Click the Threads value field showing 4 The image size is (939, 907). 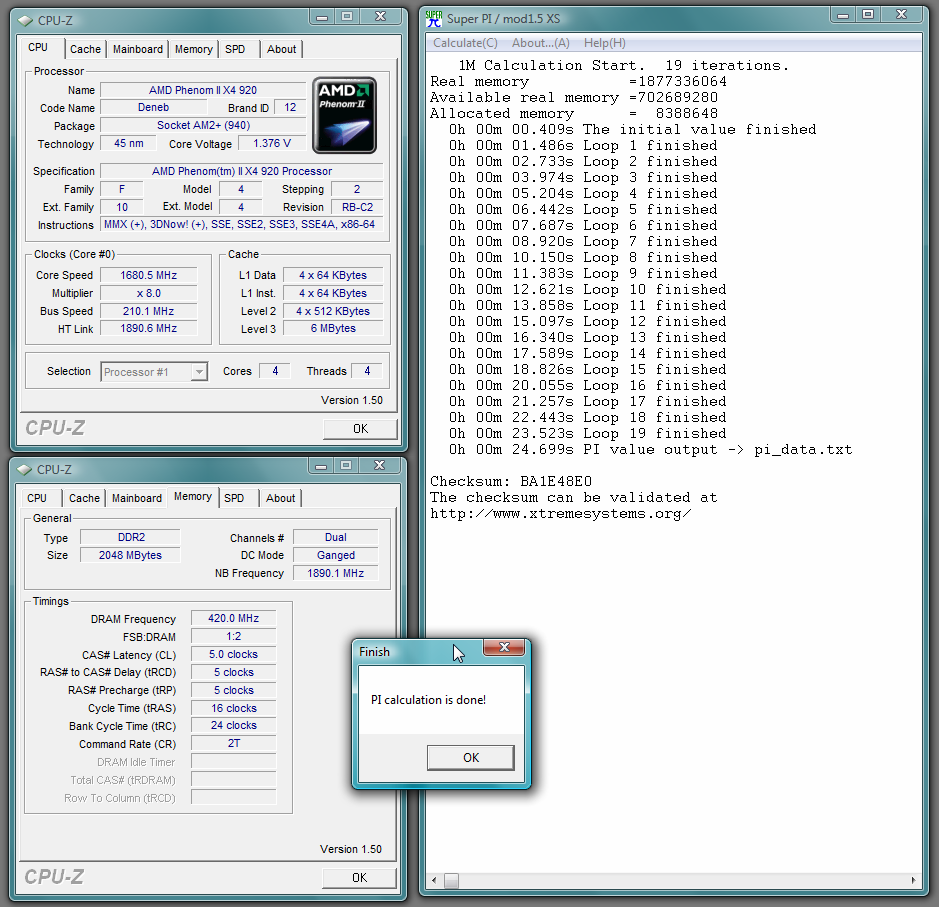coord(367,371)
